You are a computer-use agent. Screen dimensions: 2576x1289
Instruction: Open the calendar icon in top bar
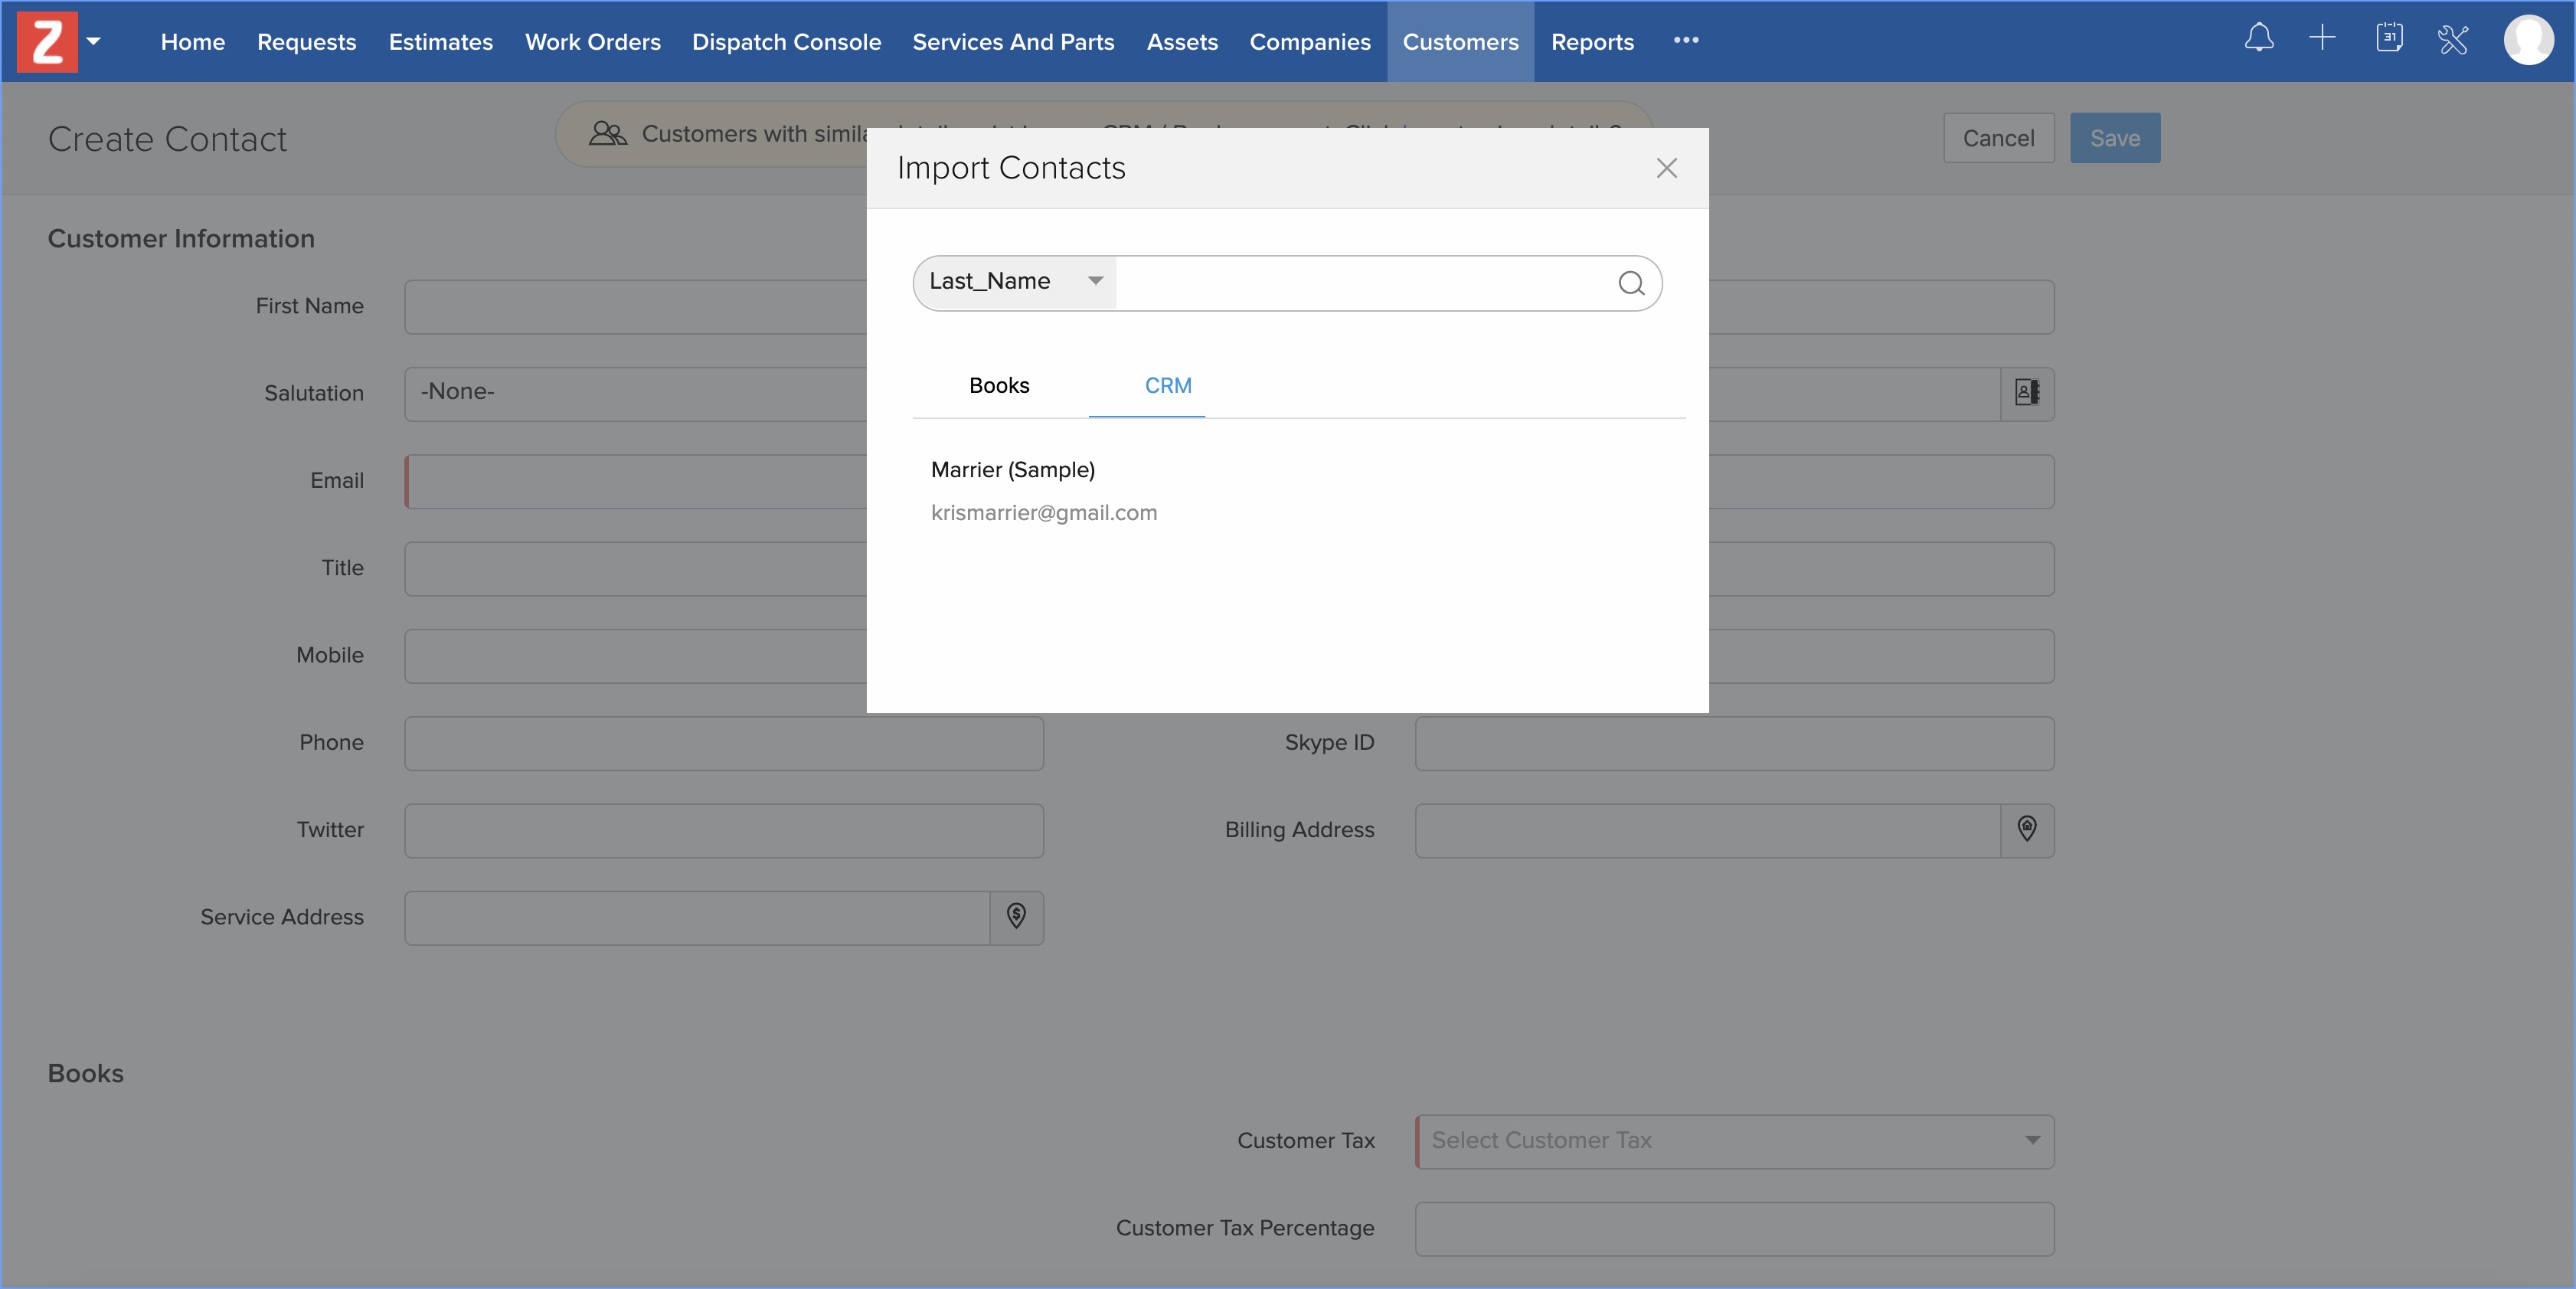tap(2389, 39)
